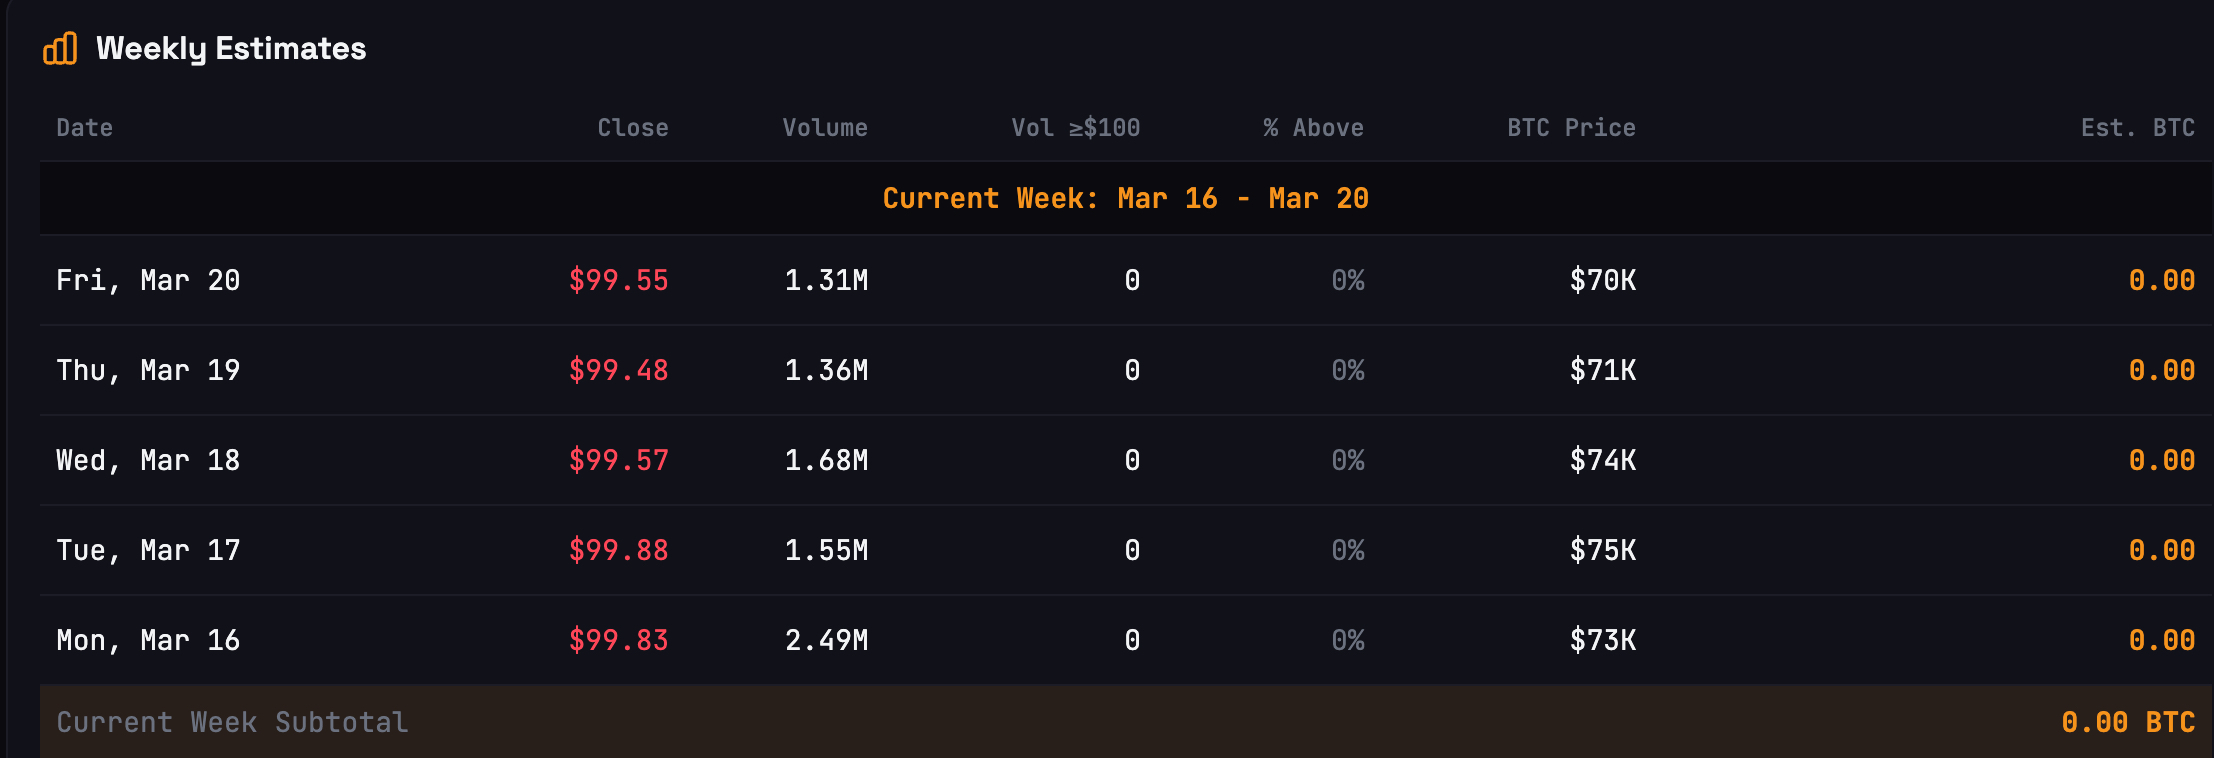Image resolution: width=2214 pixels, height=758 pixels.
Task: Click the bar chart icon beside Weekly Estimates
Action: pos(60,48)
